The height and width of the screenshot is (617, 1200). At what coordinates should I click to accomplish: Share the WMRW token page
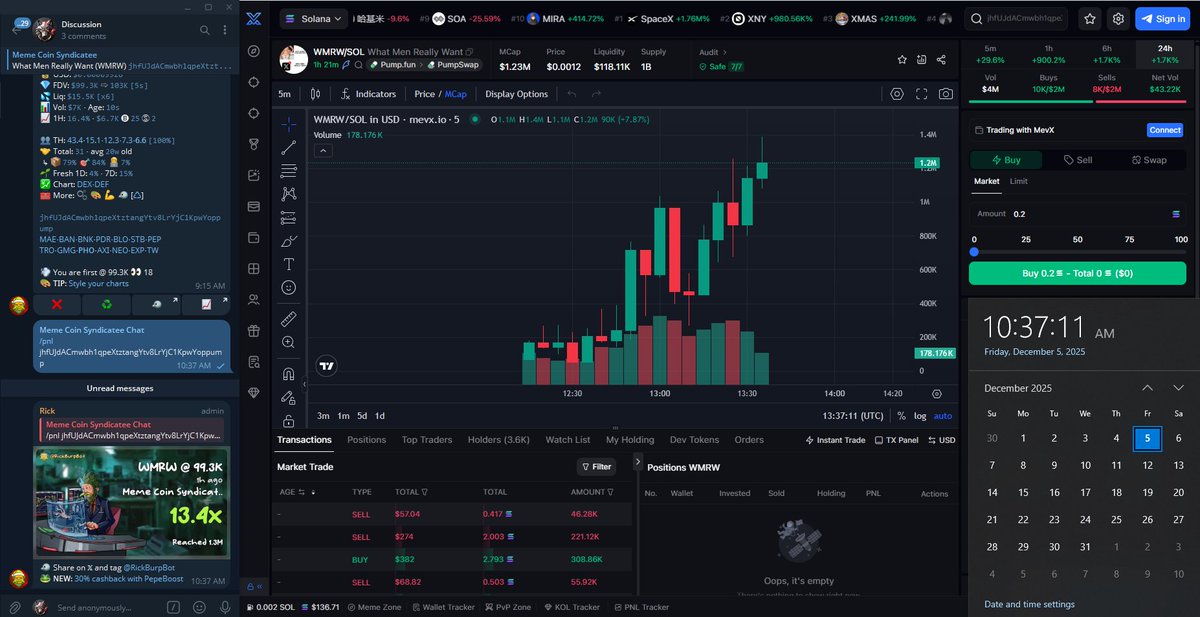pyautogui.click(x=942, y=60)
